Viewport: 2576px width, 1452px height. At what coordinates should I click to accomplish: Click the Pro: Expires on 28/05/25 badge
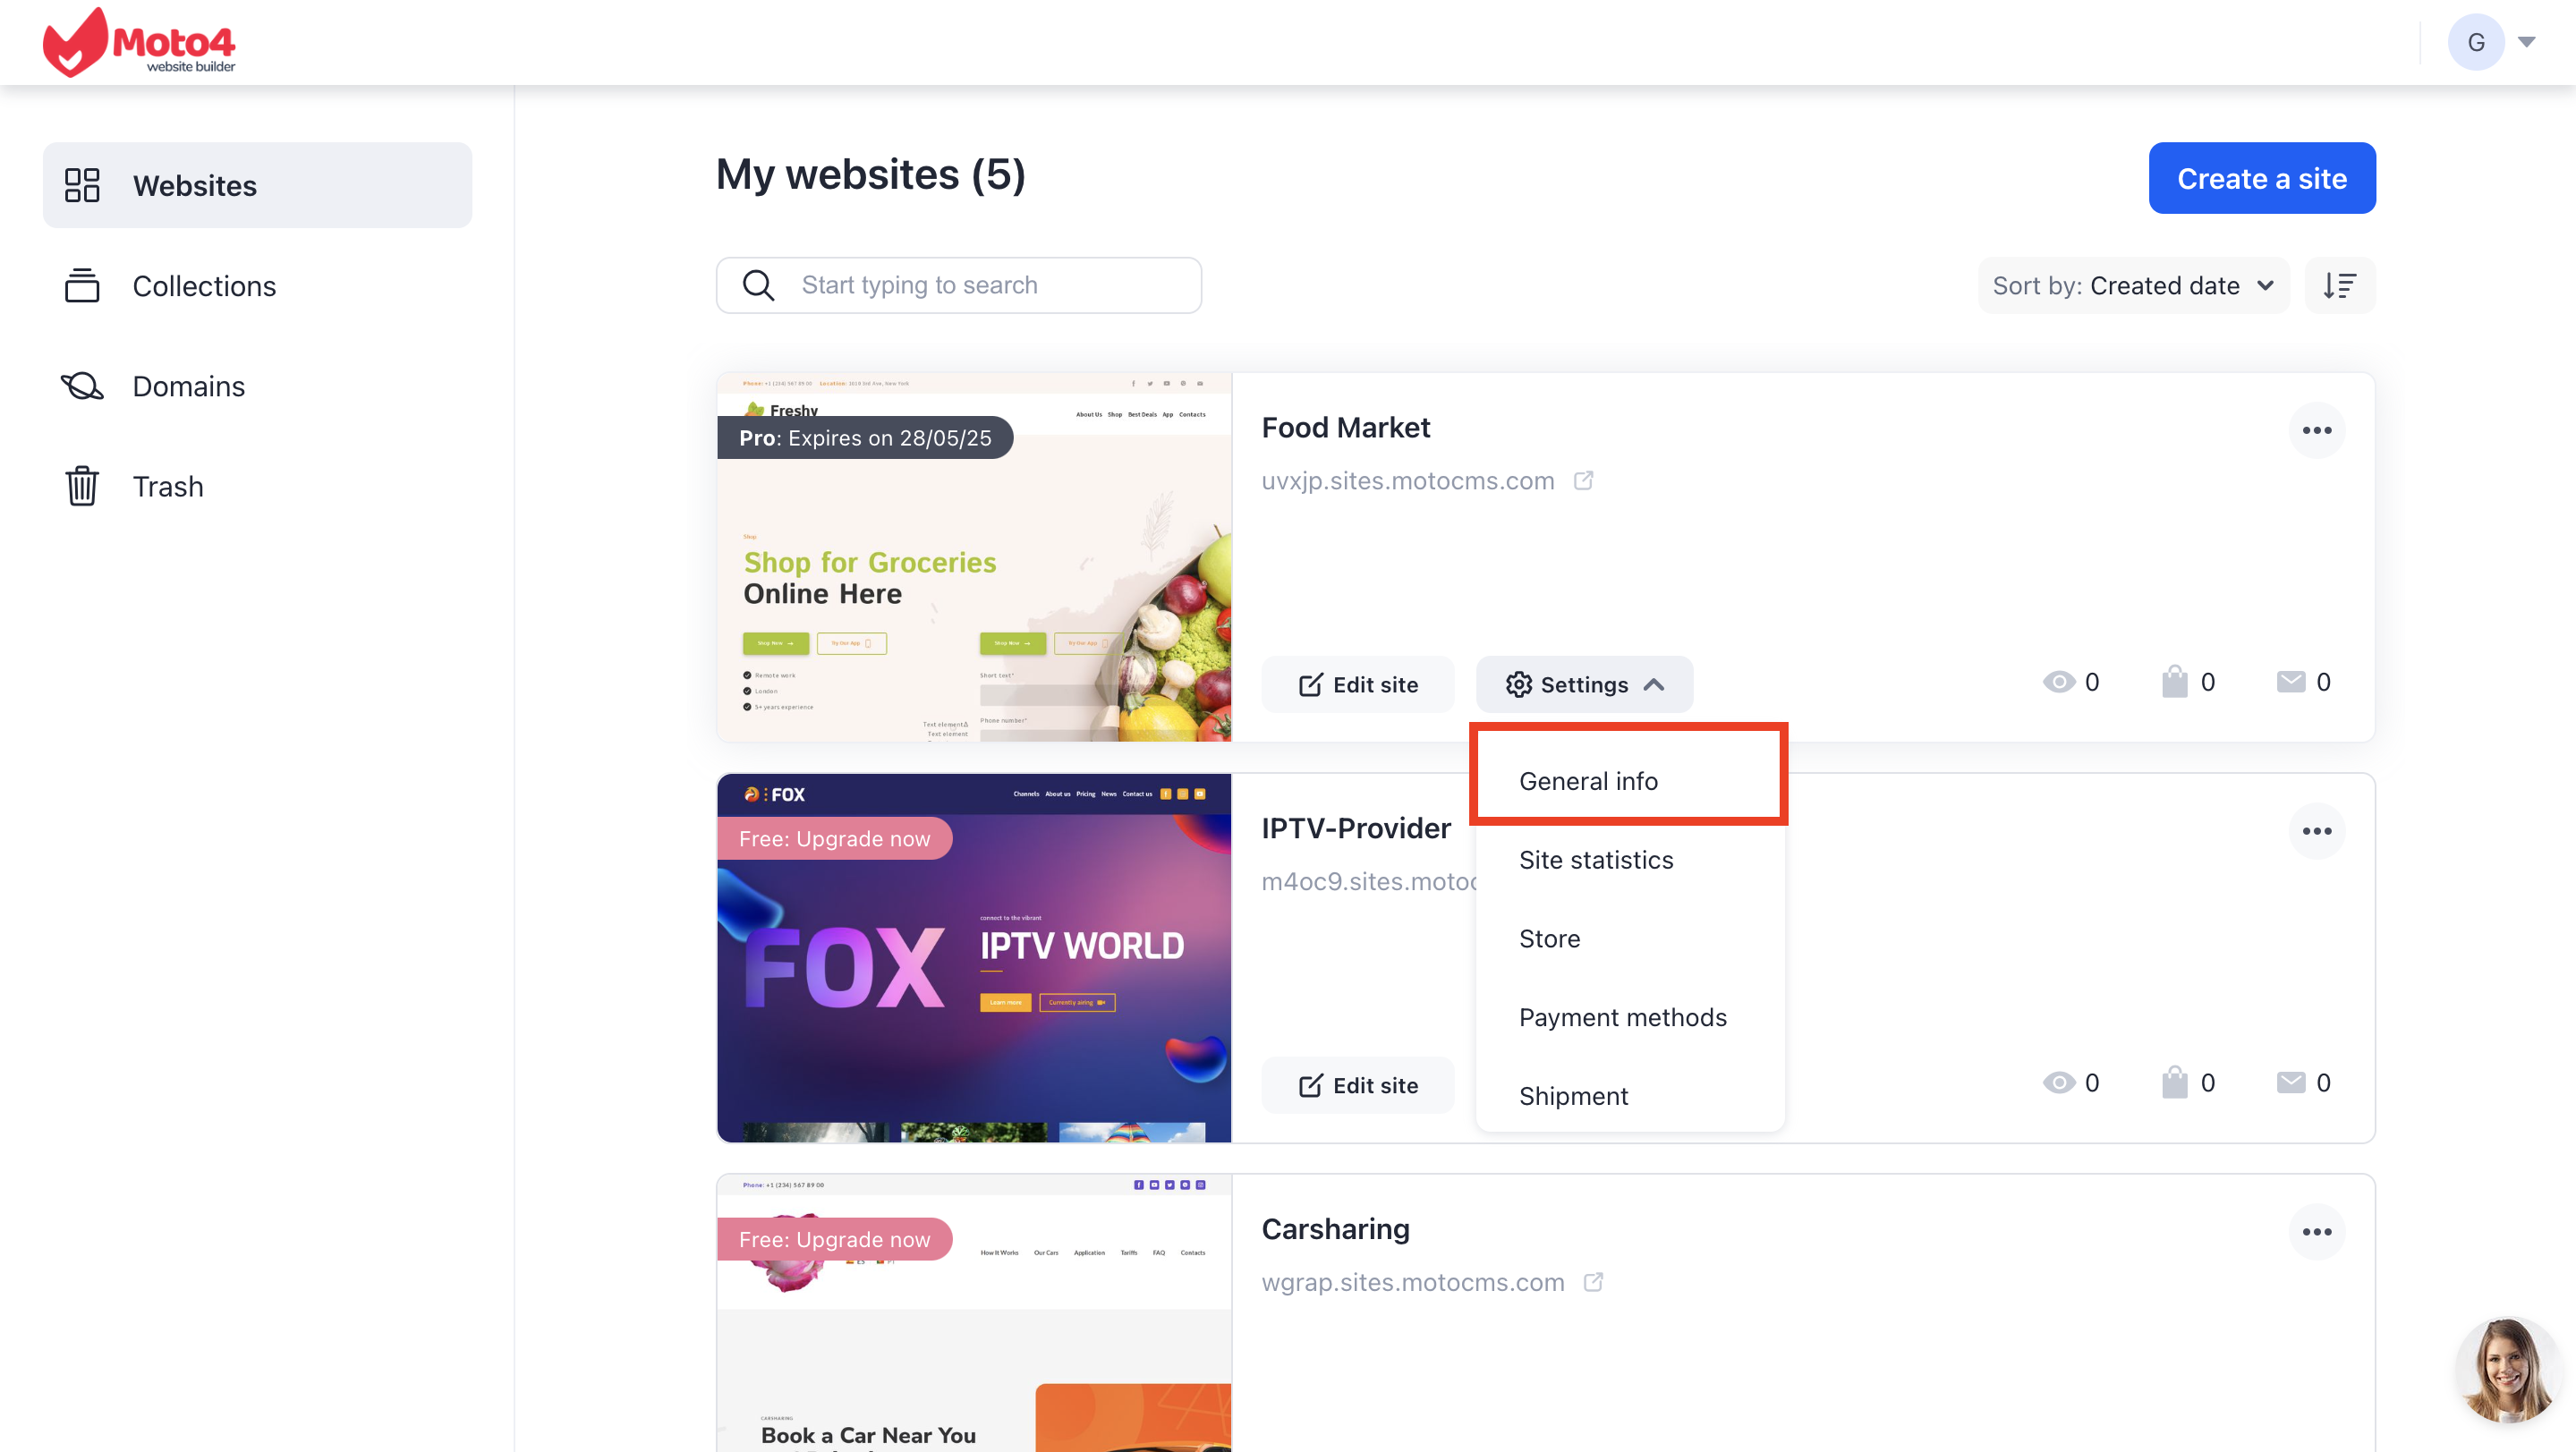pos(865,438)
